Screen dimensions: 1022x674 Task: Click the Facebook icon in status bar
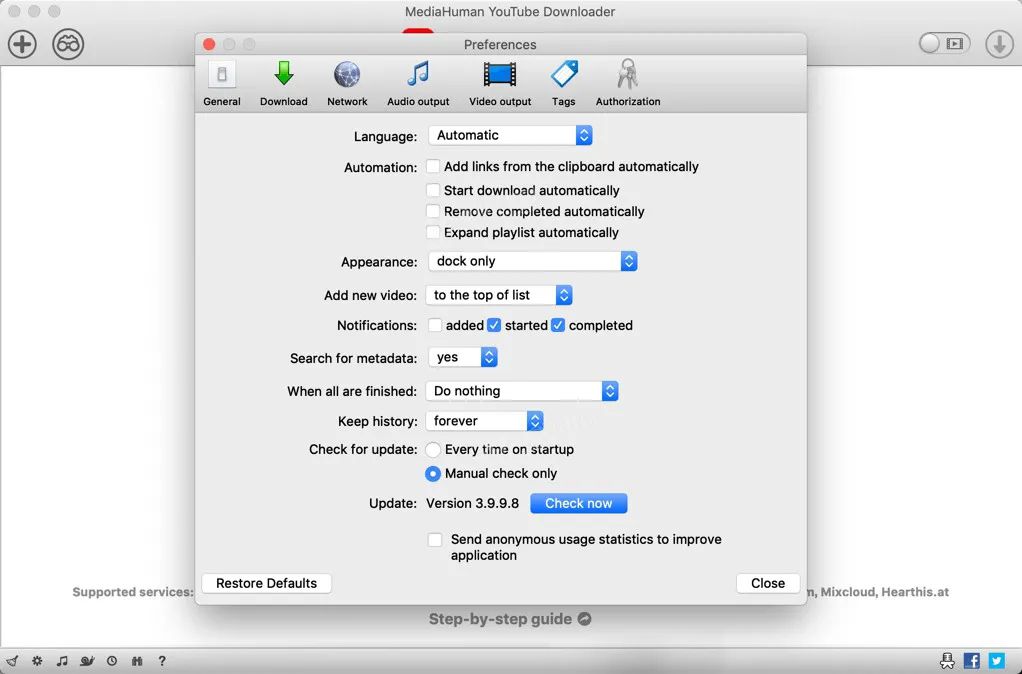click(x=971, y=661)
